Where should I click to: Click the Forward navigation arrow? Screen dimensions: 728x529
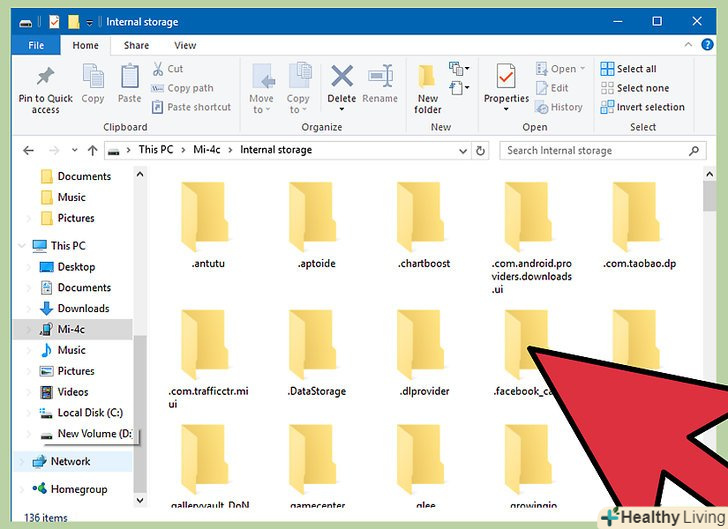54,150
